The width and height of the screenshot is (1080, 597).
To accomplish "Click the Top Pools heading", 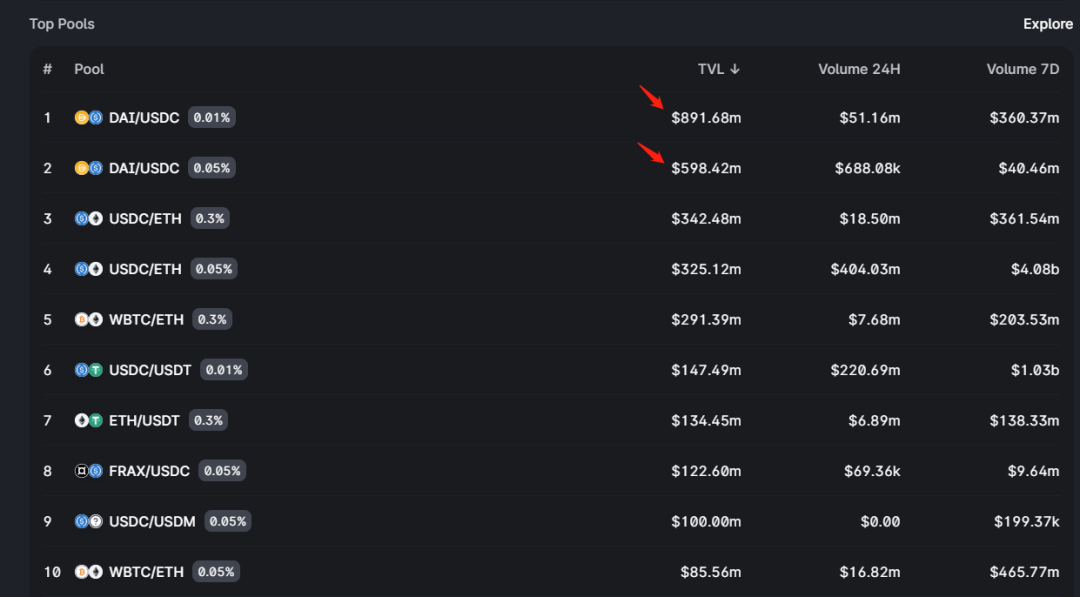I will coord(62,24).
